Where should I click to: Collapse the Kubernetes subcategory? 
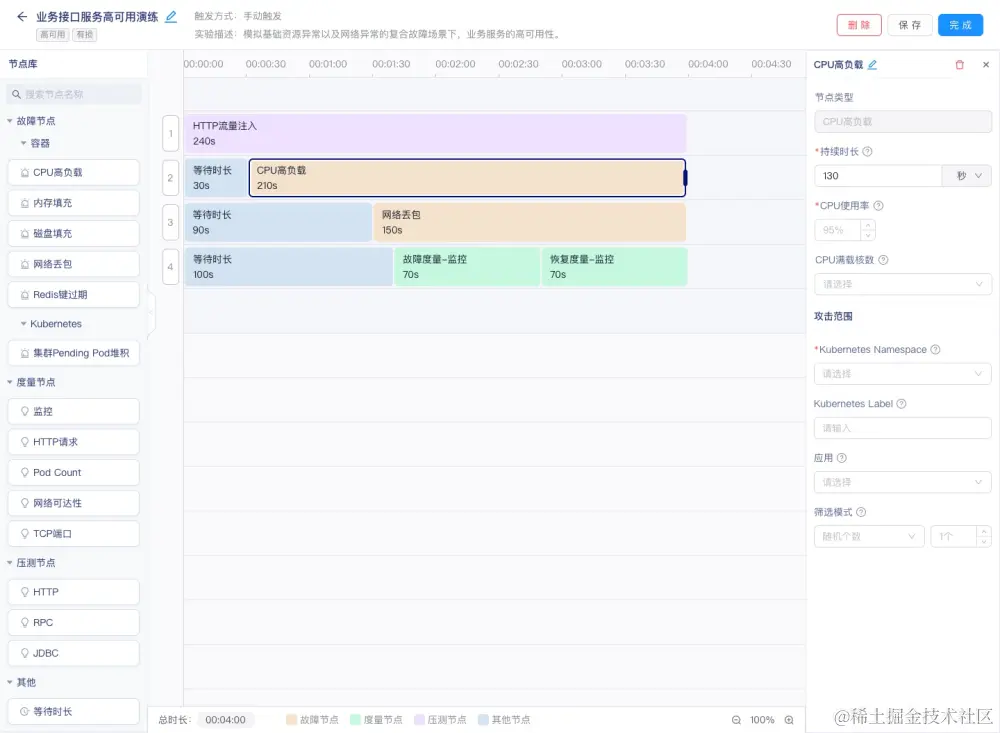click(x=24, y=323)
